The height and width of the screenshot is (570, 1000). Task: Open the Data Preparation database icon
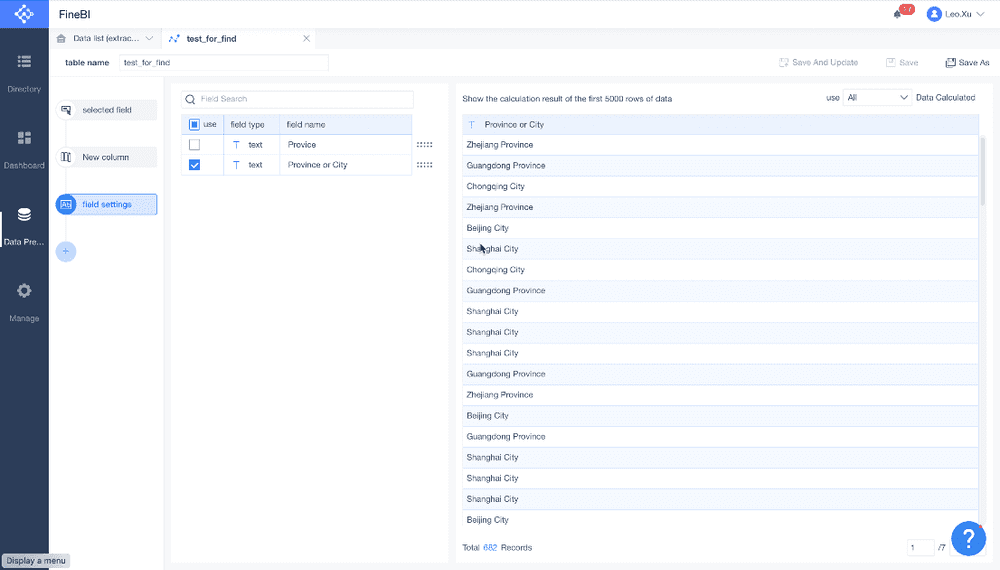pyautogui.click(x=24, y=214)
